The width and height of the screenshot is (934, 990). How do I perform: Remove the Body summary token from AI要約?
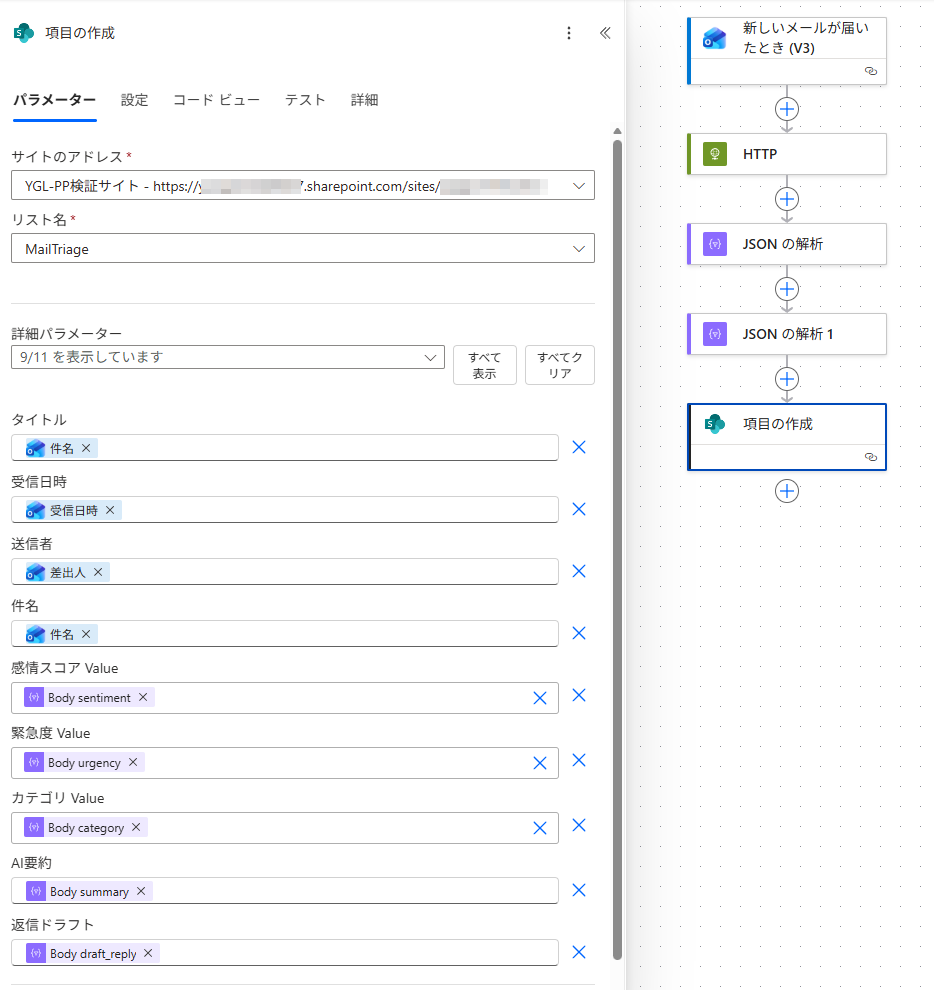click(x=141, y=891)
